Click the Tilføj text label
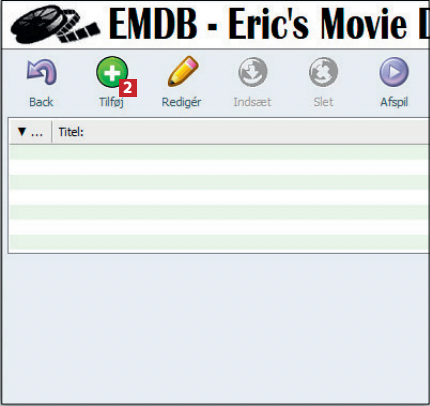 pos(111,102)
